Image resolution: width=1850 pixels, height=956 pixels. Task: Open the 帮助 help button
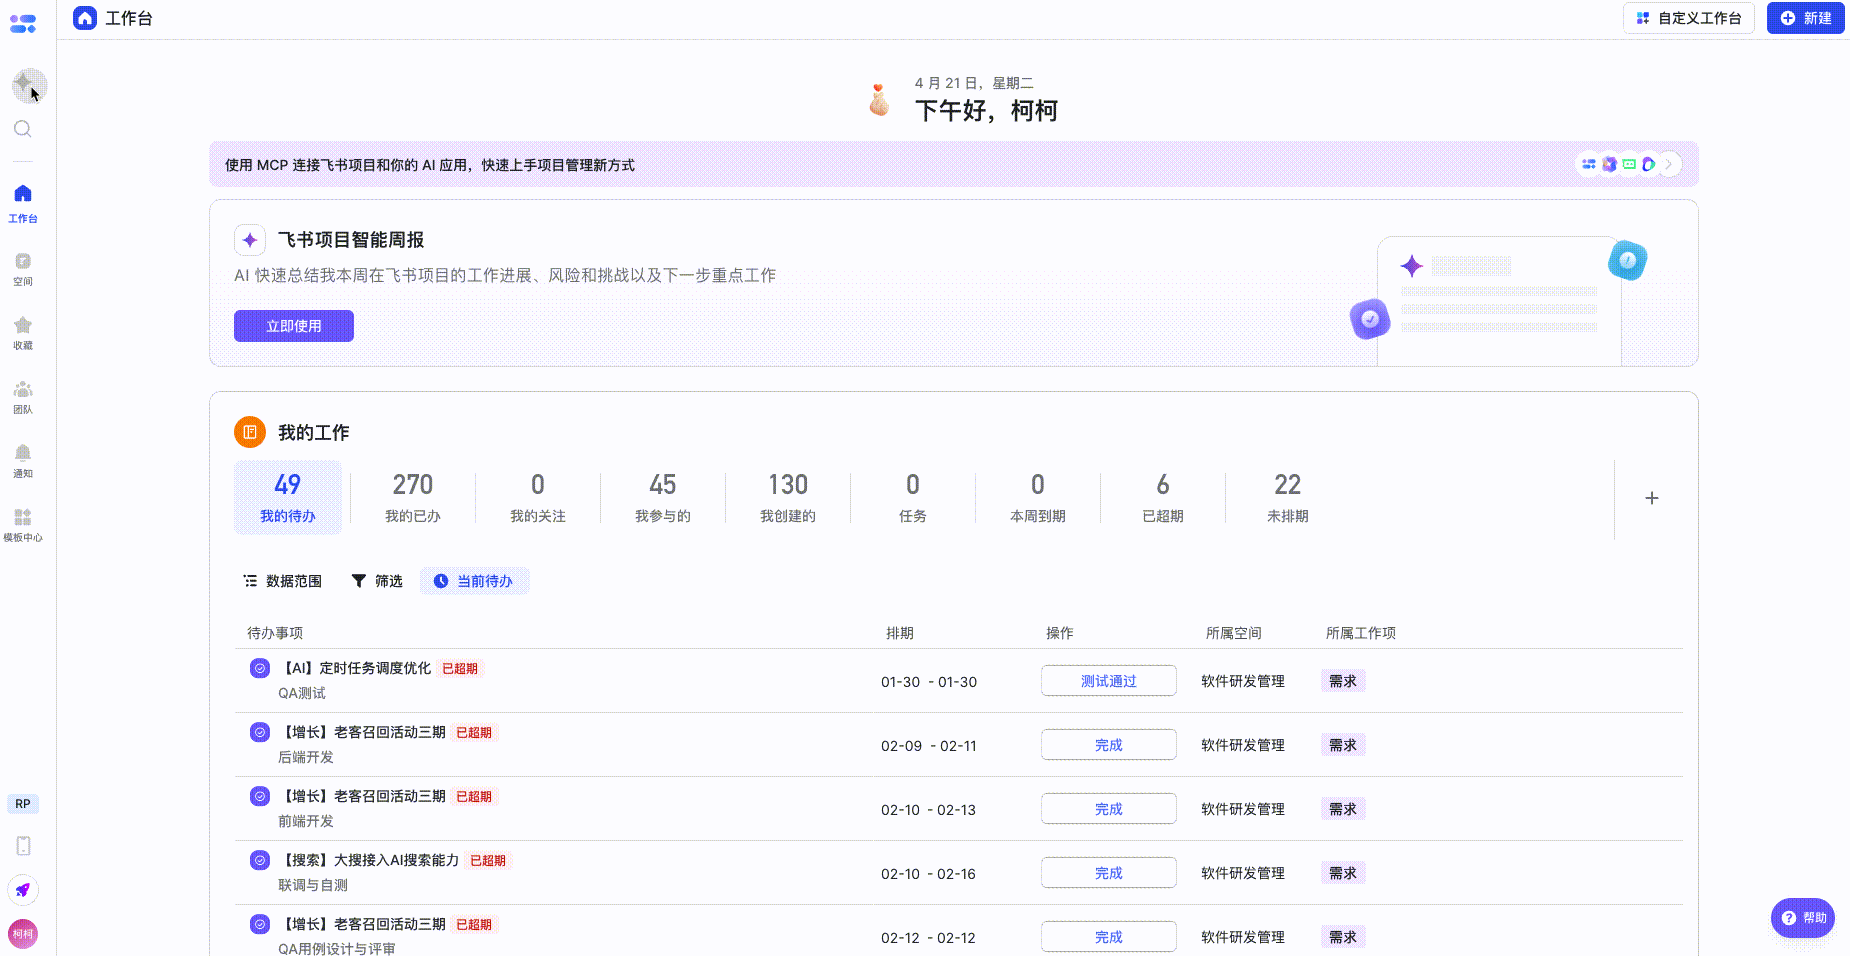tap(1803, 918)
